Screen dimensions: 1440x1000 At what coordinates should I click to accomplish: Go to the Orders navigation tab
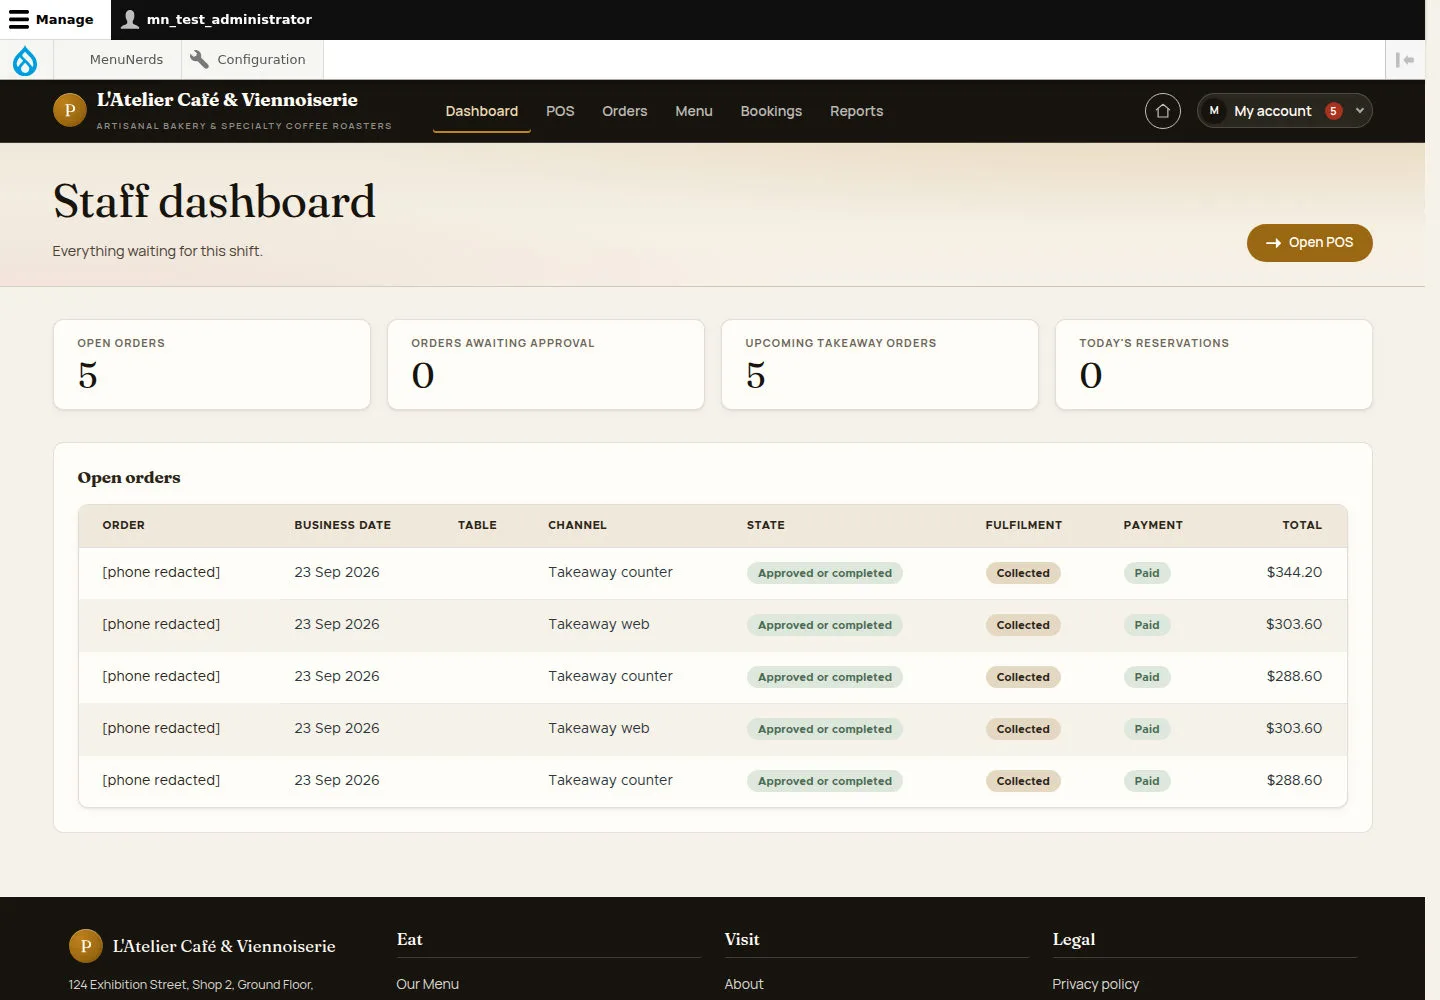625,111
